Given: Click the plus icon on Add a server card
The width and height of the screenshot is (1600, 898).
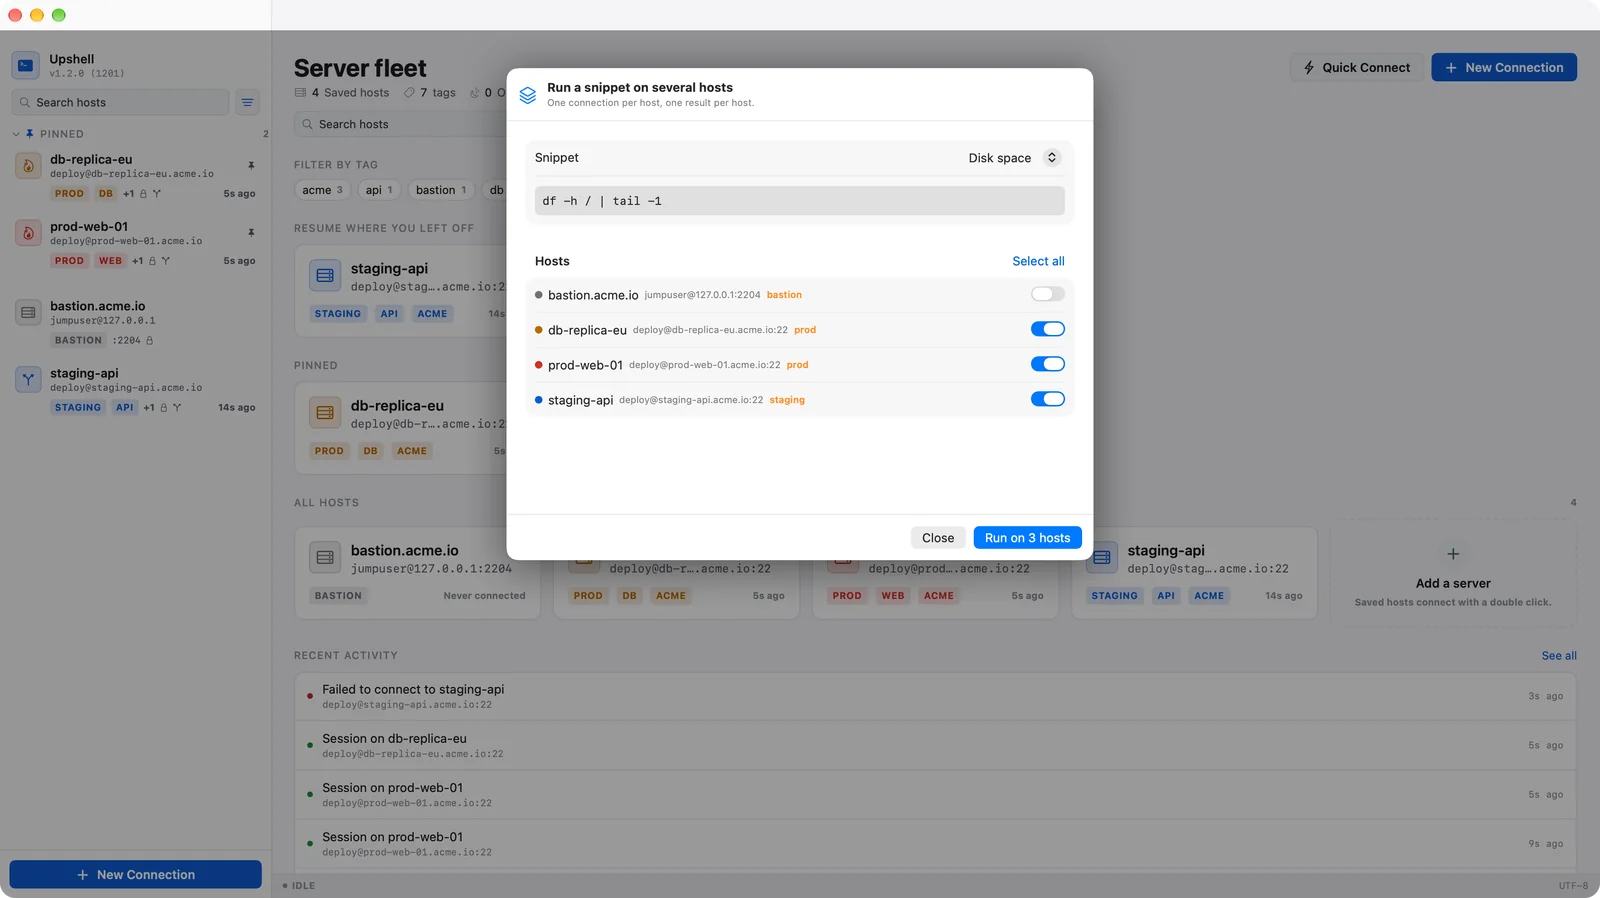Looking at the screenshot, I should tap(1453, 554).
